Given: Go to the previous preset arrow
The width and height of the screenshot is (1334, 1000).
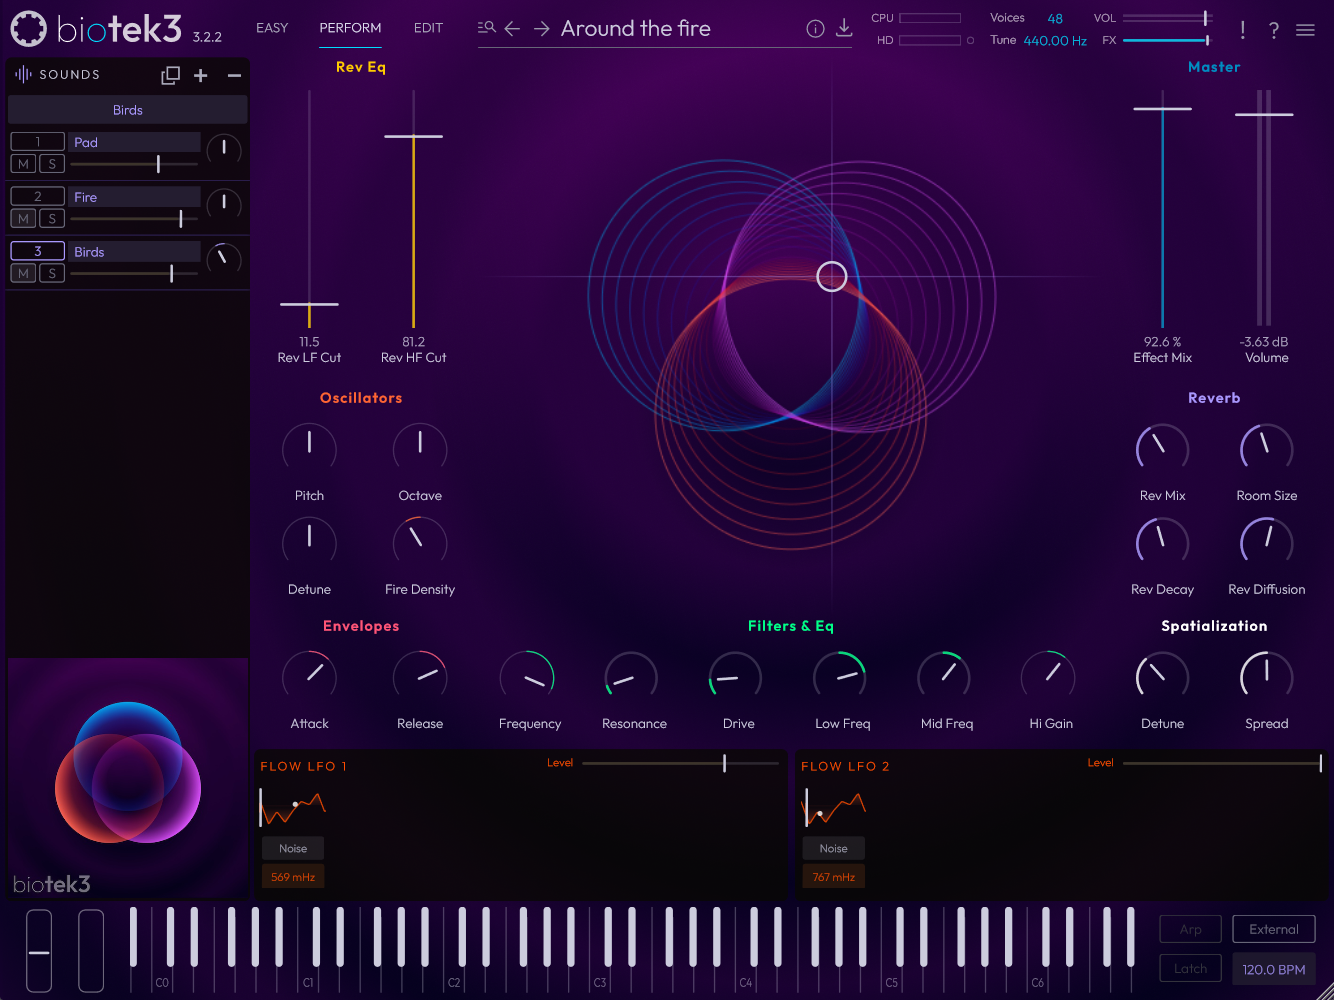Looking at the screenshot, I should pos(512,29).
